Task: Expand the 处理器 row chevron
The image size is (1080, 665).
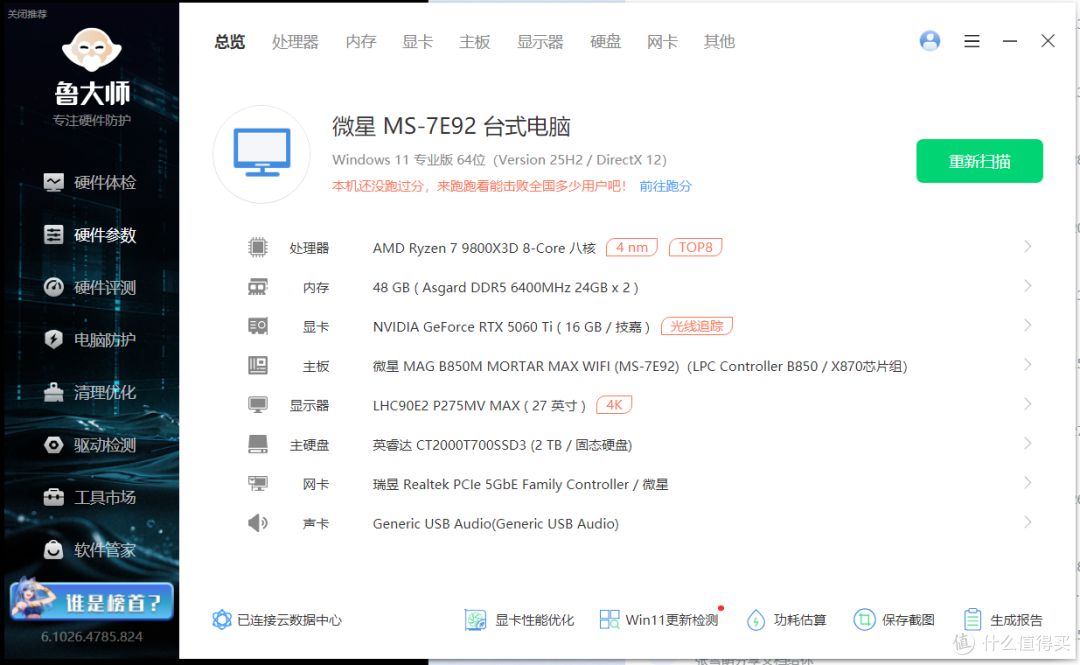Action: pos(1028,247)
